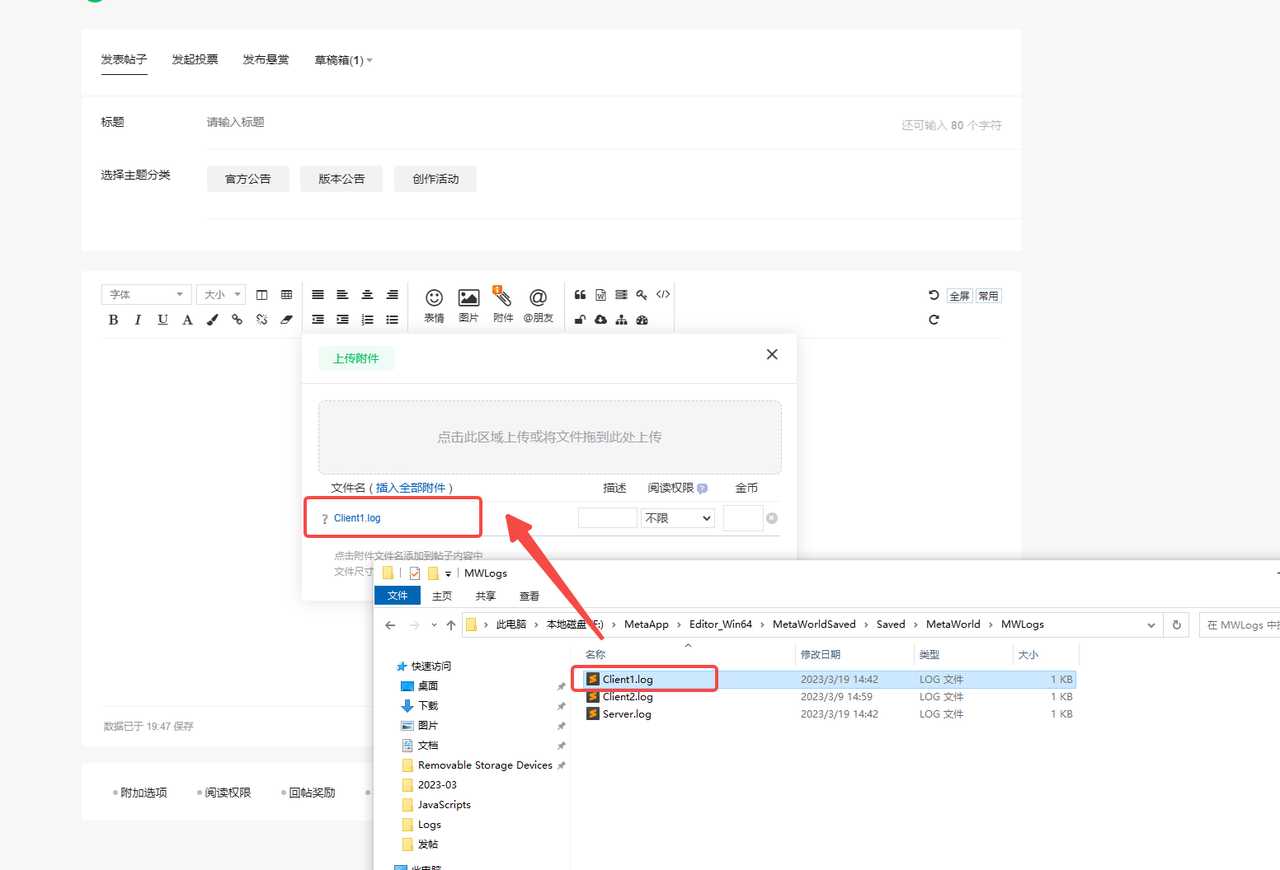
Task: Click the key hidden-content icon
Action: tap(642, 295)
